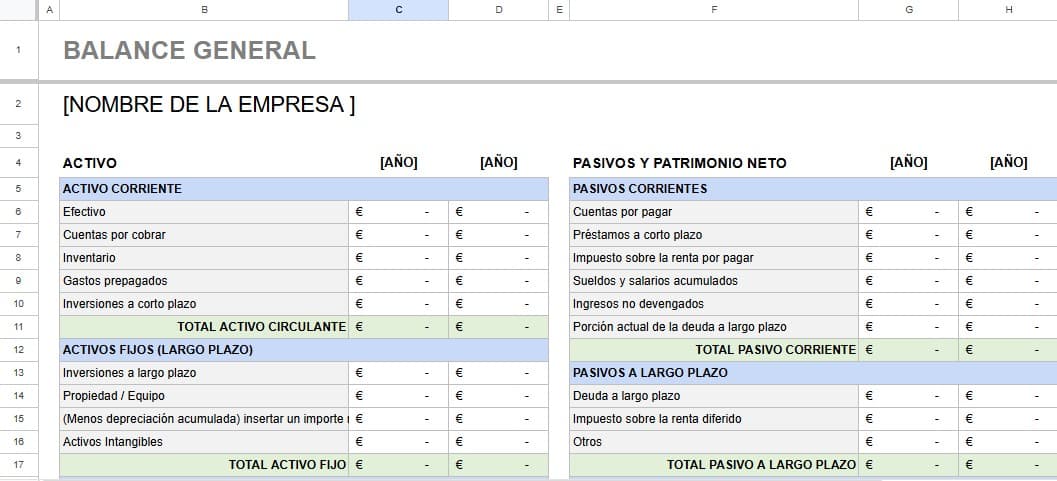Select column A header

click(x=49, y=10)
